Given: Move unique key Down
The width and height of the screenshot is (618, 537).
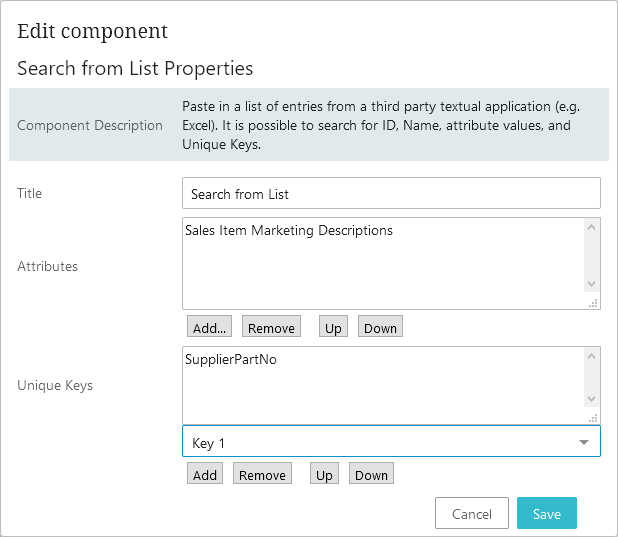Looking at the screenshot, I should pos(371,475).
